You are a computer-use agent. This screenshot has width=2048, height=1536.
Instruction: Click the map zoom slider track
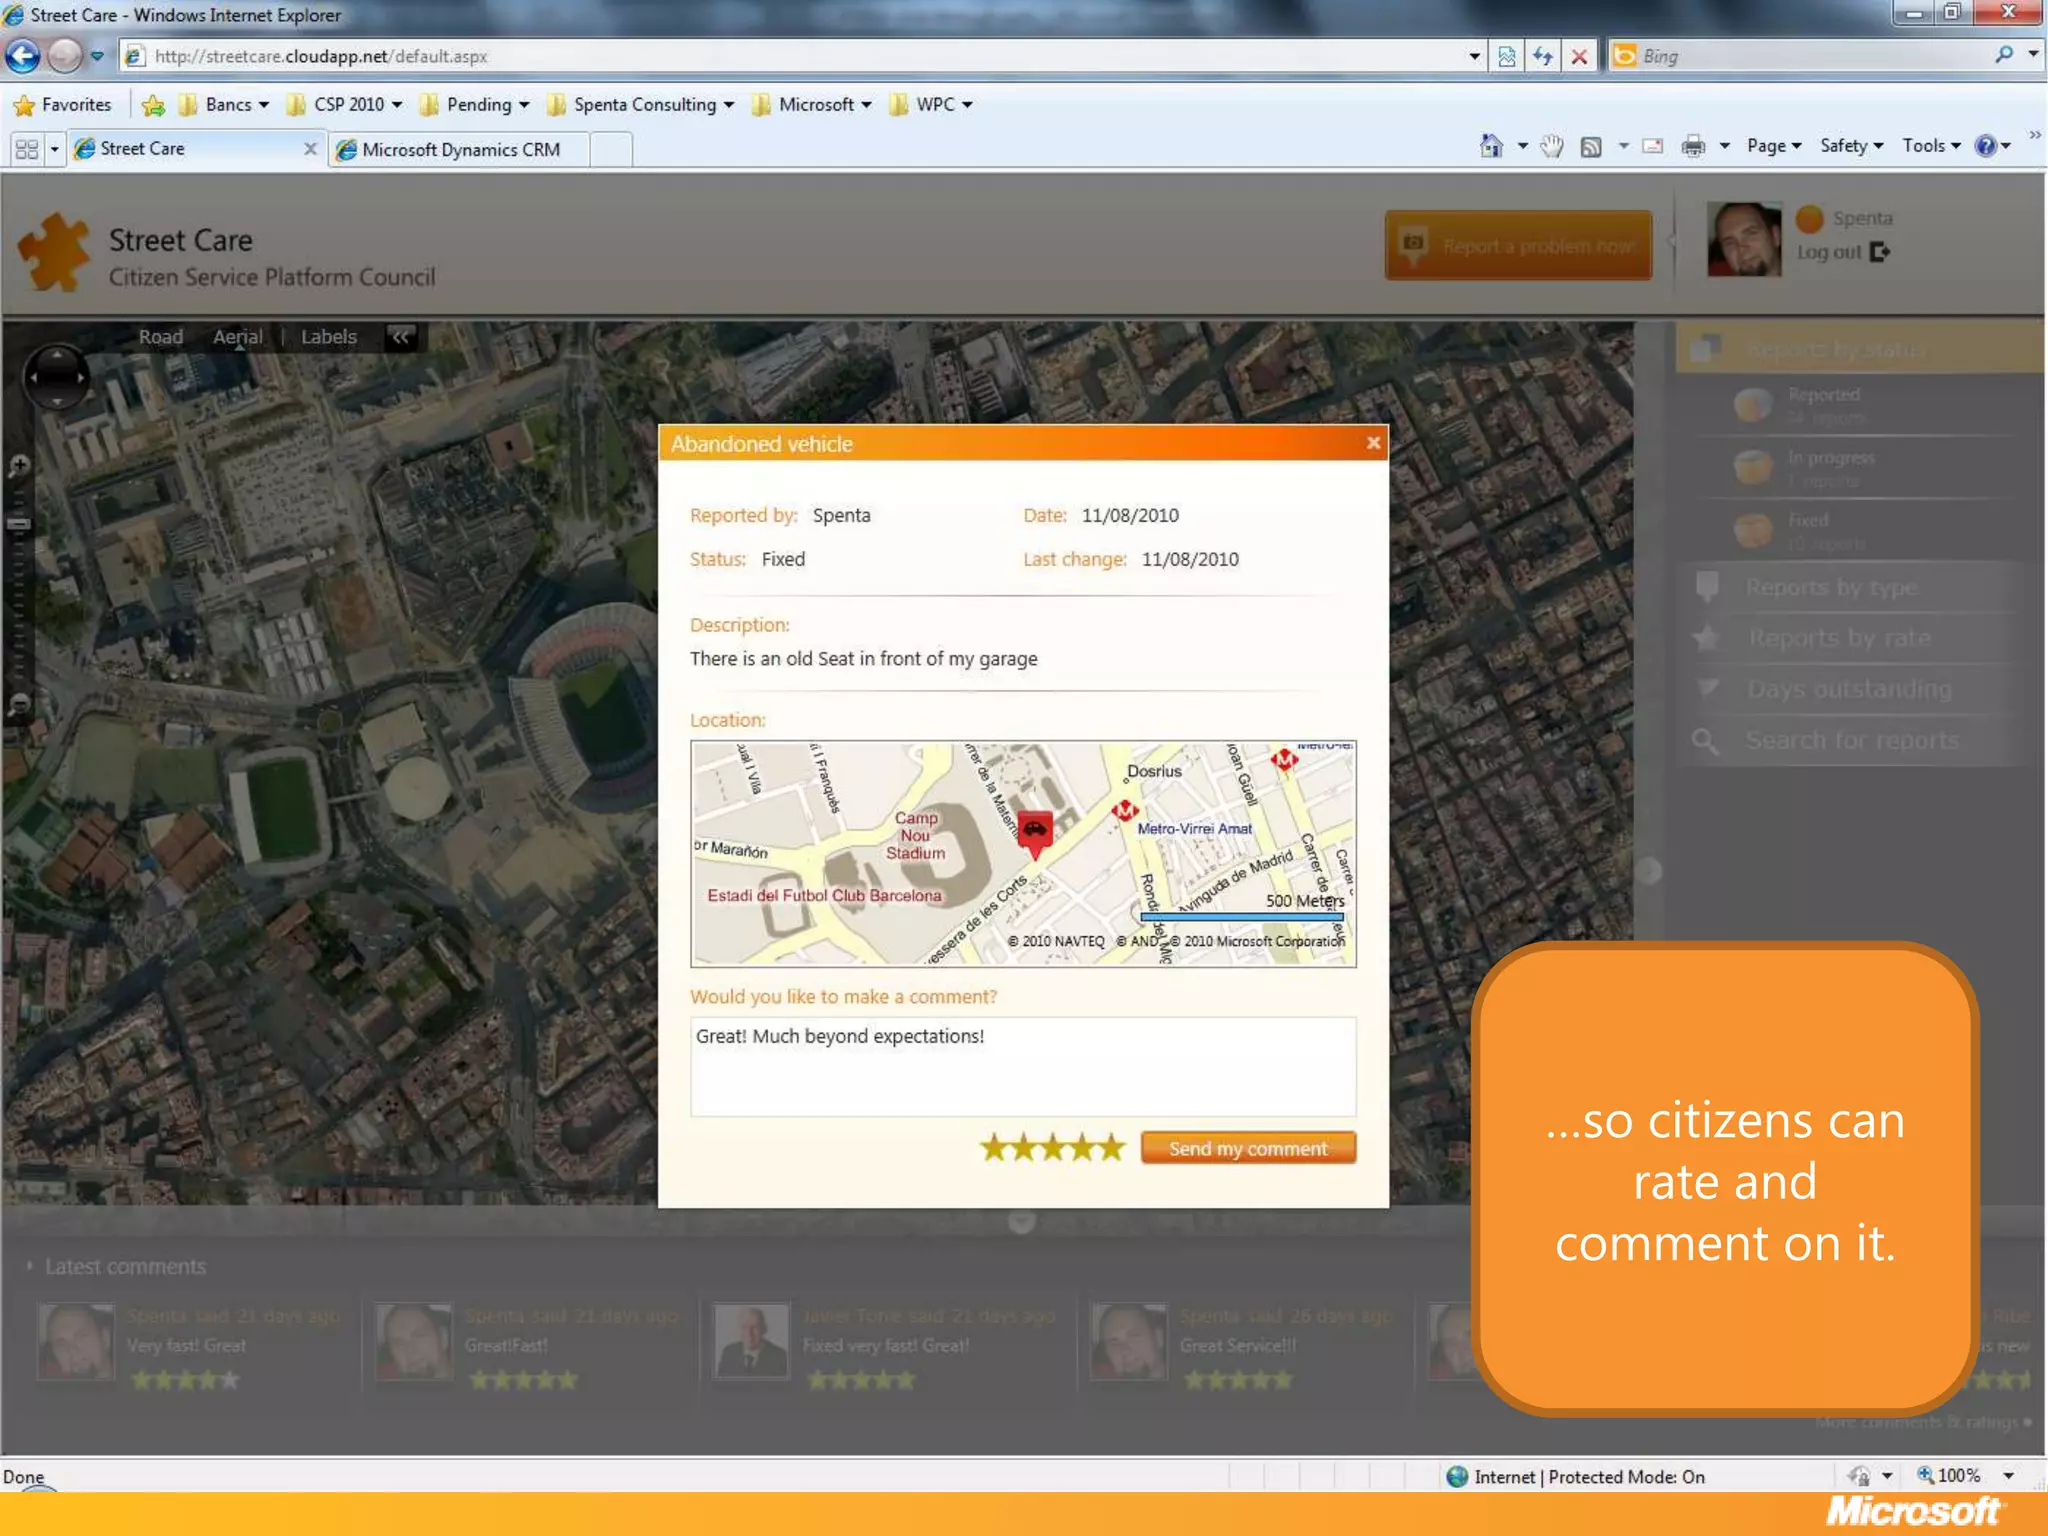point(18,590)
